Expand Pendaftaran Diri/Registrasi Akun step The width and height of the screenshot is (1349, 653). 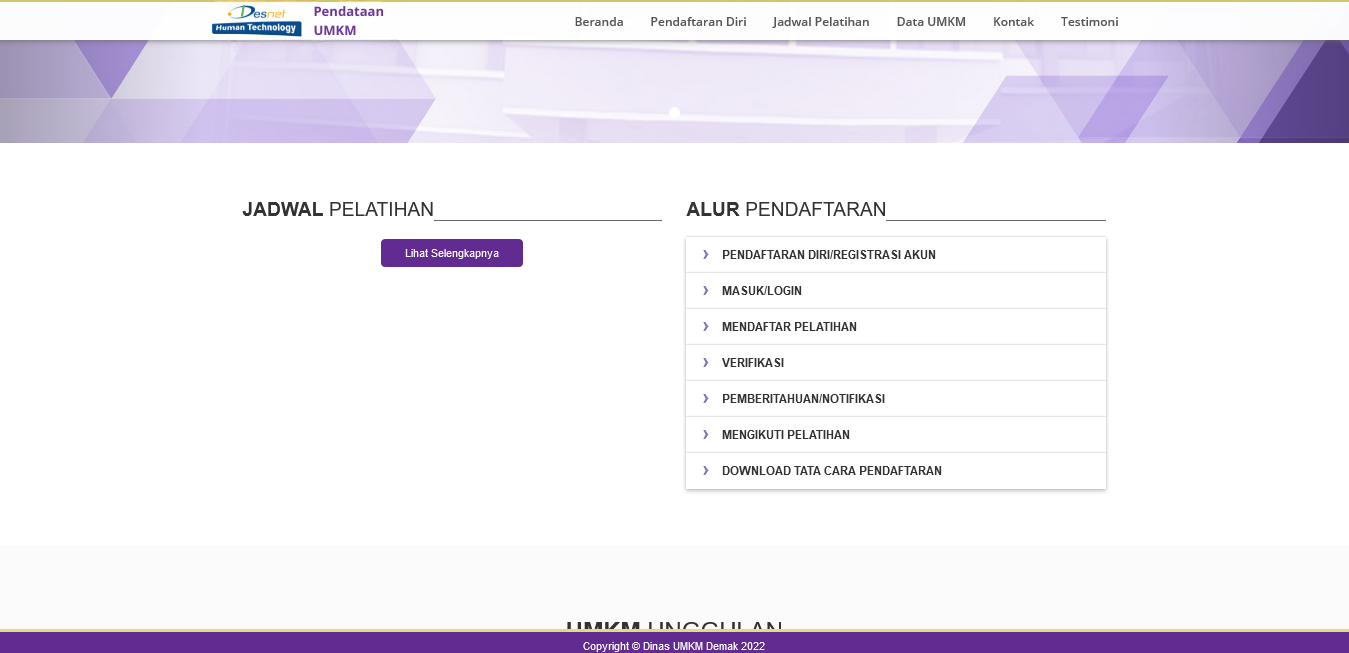pos(828,255)
